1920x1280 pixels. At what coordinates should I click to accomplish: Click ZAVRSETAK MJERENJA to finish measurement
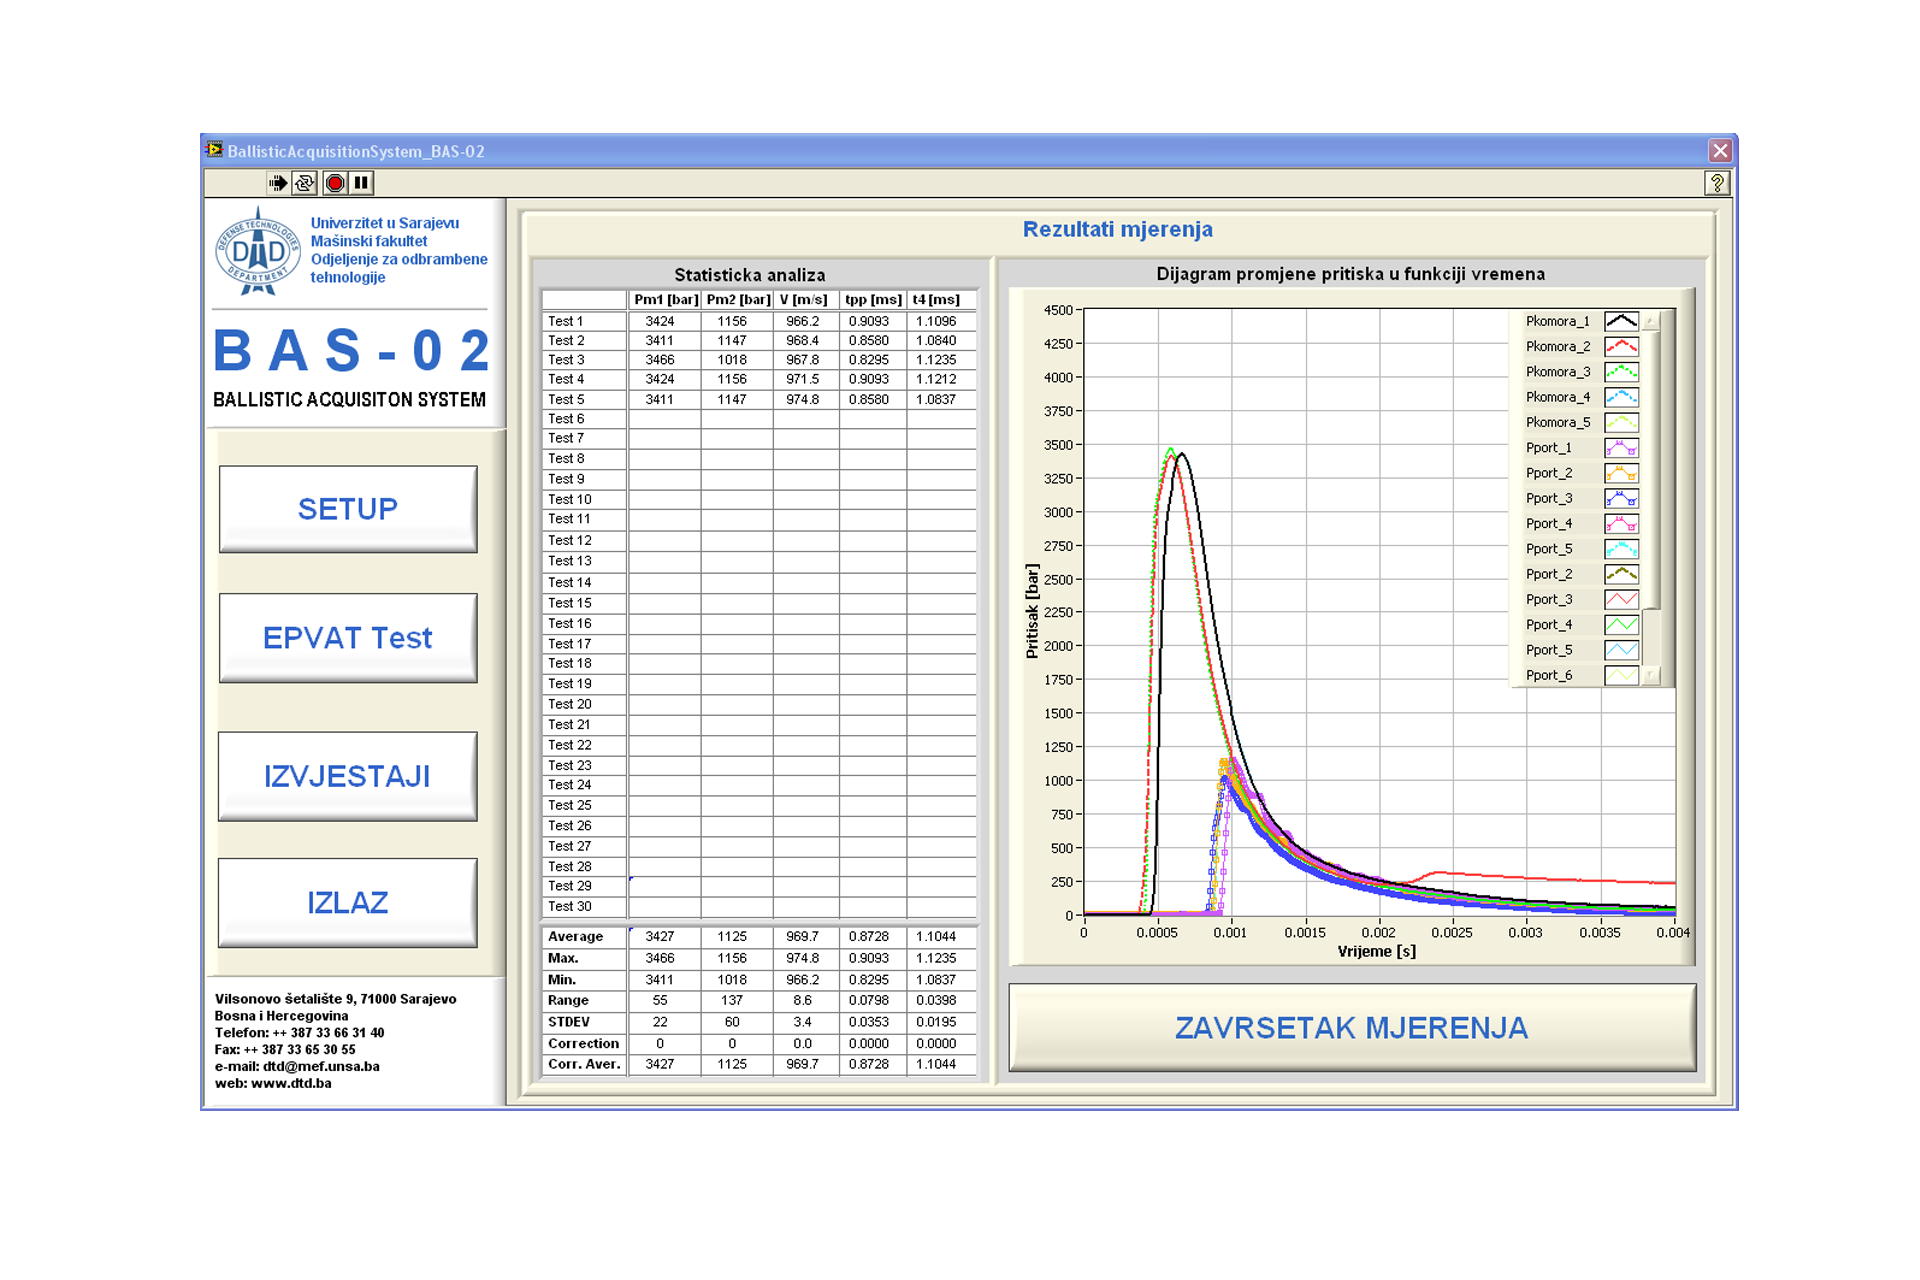pyautogui.click(x=1351, y=1028)
